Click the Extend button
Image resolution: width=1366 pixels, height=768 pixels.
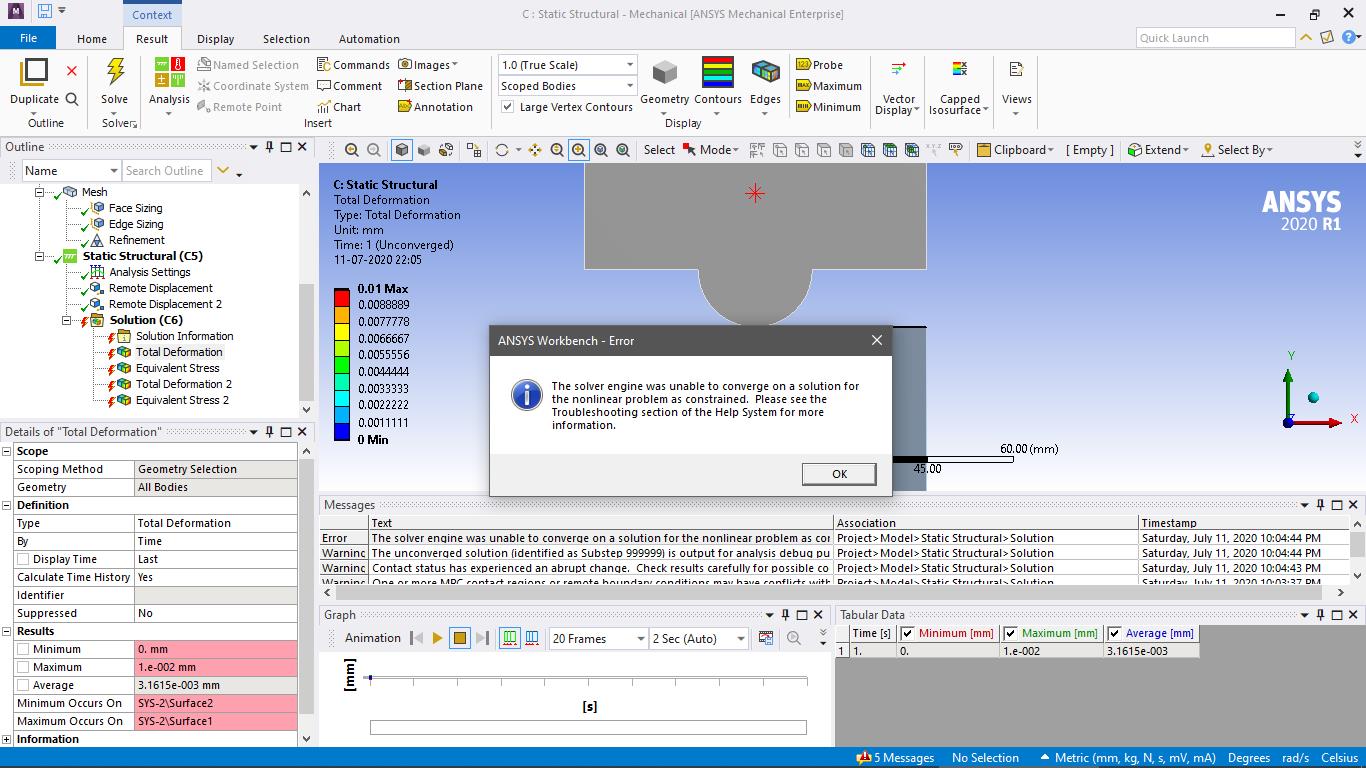[1158, 150]
